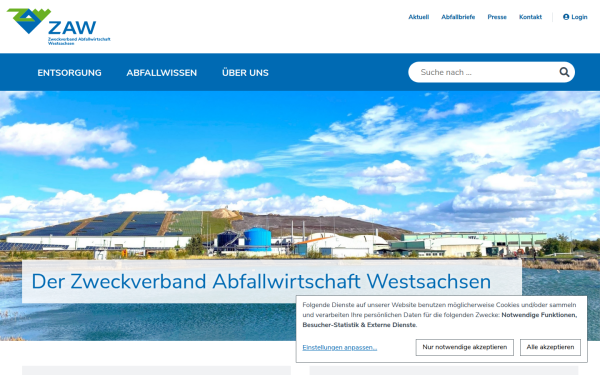Click 'Alle akzeptieren' button

pos(550,347)
